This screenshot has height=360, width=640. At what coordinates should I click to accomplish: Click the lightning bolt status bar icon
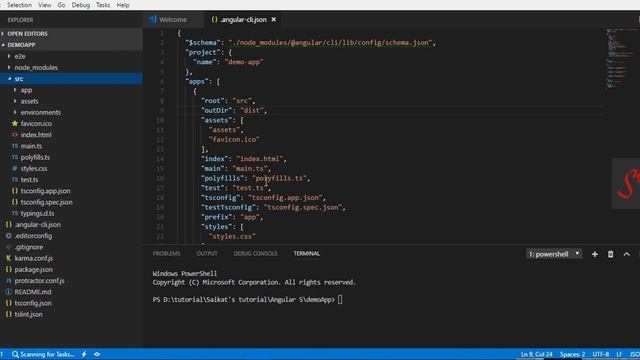click(84, 354)
